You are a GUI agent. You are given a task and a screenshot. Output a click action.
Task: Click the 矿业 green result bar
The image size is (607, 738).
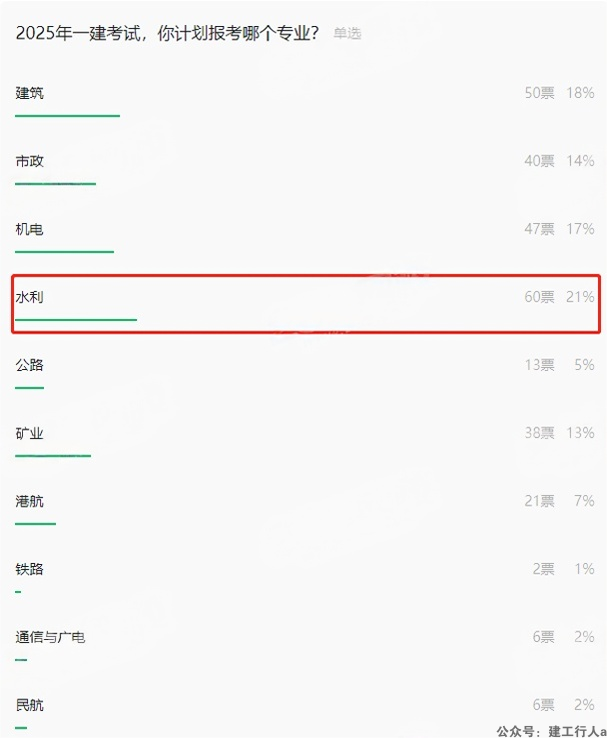pos(53,456)
